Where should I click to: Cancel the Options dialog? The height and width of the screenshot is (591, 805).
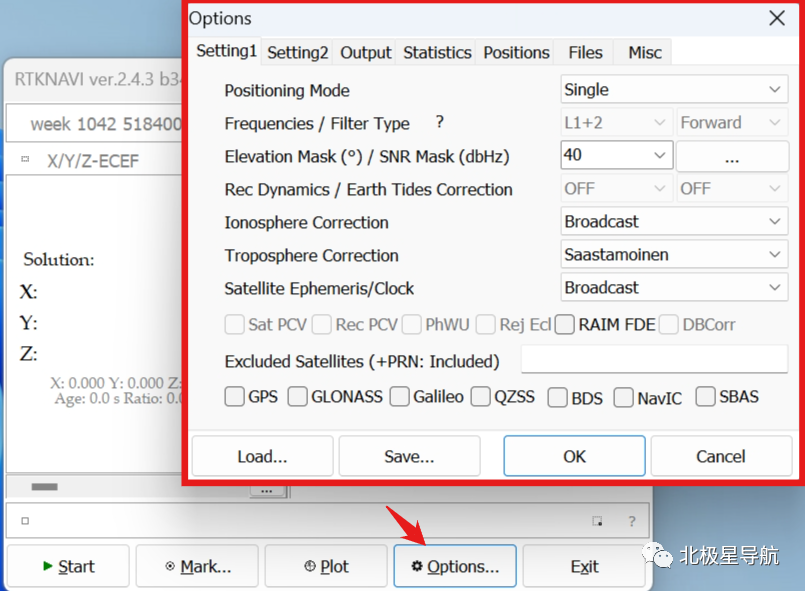click(721, 456)
